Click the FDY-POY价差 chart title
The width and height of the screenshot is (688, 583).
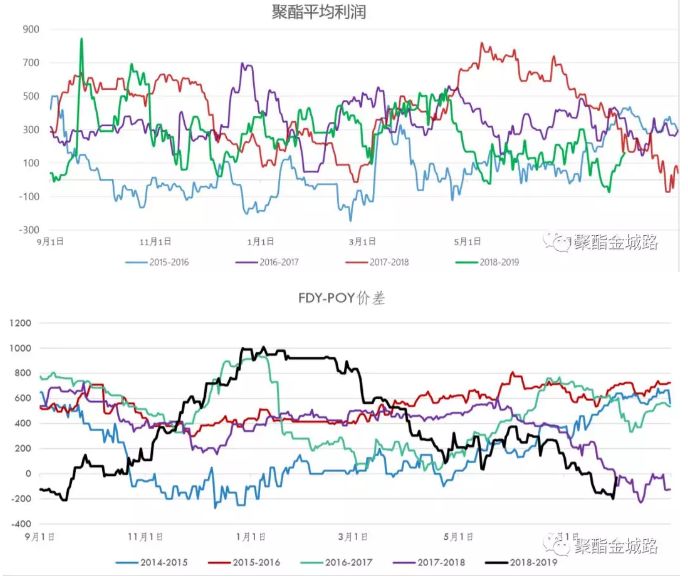coord(343,299)
